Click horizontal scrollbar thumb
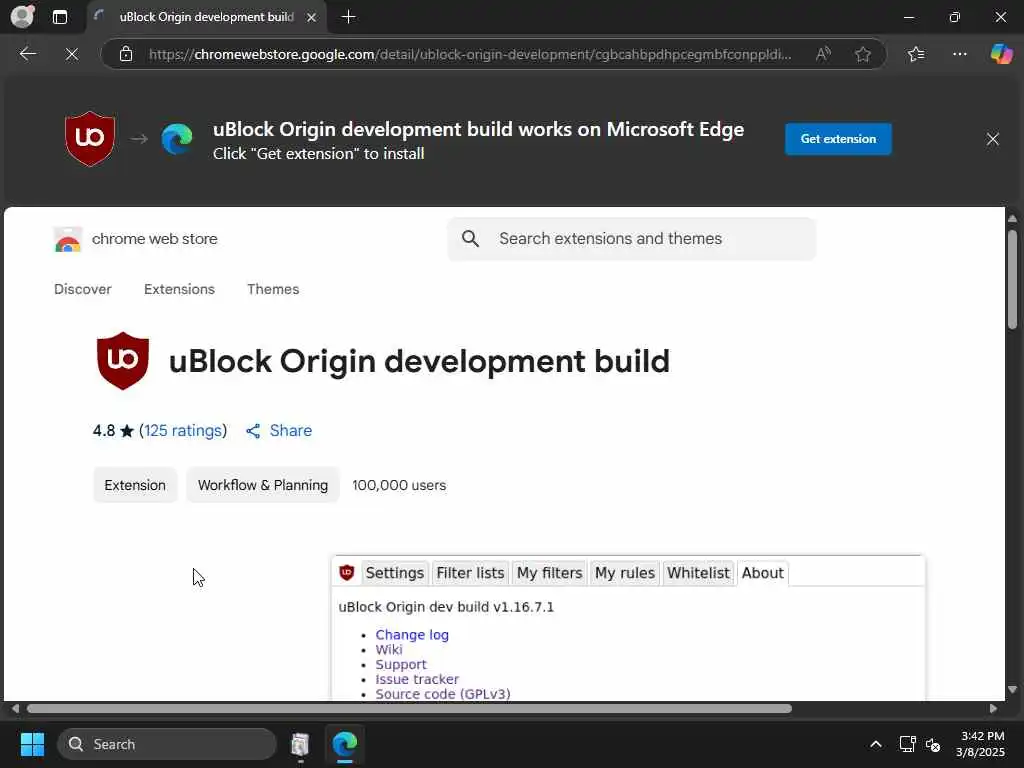The image size is (1024, 768). point(409,709)
